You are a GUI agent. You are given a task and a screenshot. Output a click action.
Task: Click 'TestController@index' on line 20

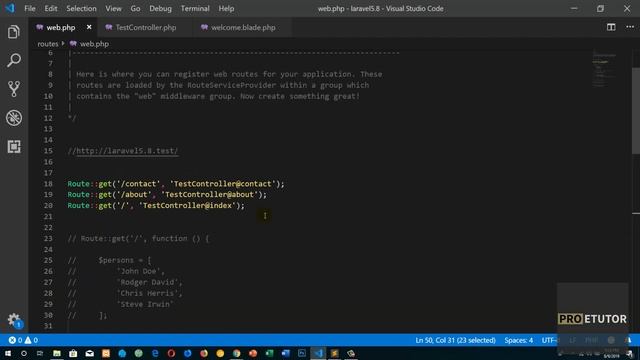187,206
